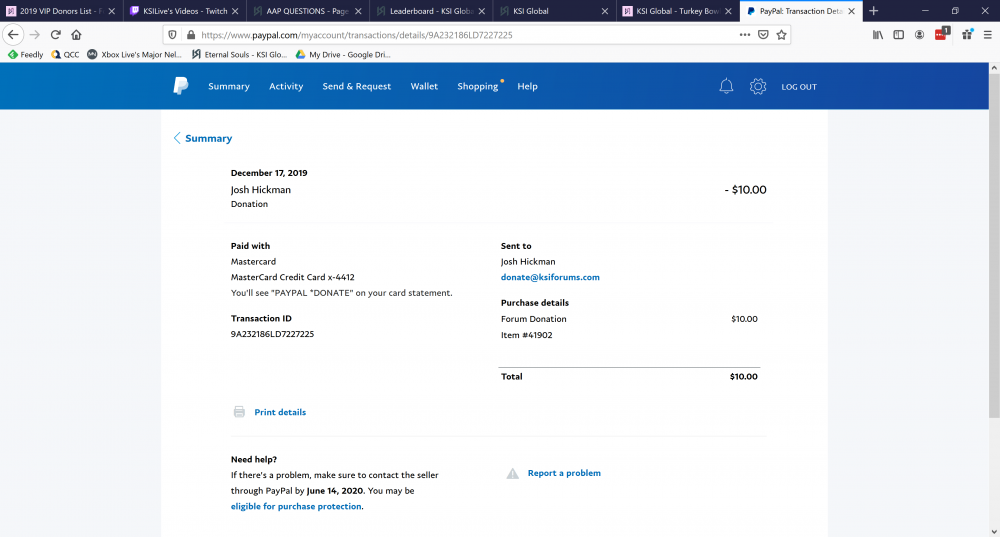Image resolution: width=1000 pixels, height=537 pixels.
Task: Bookmark this page with the star icon
Action: pos(781,34)
